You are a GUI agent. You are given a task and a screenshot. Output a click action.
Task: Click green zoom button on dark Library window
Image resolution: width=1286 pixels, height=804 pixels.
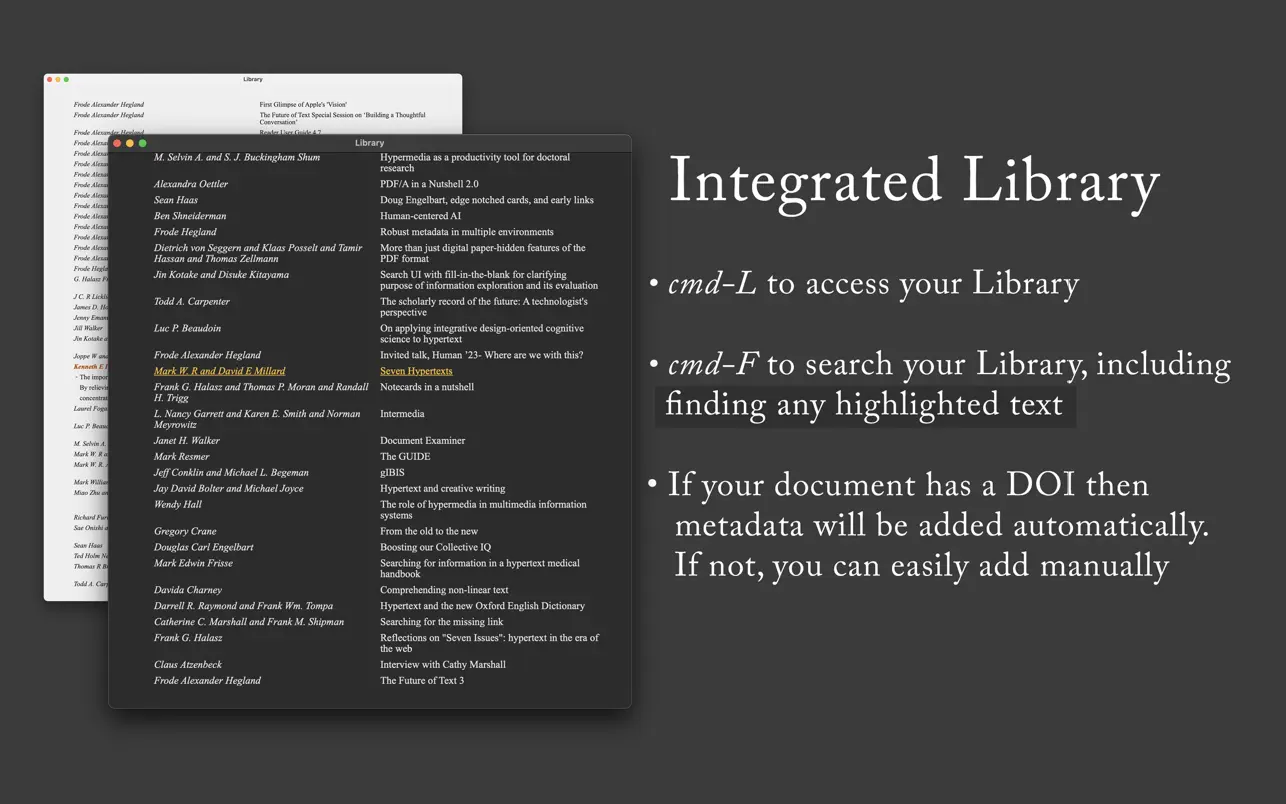143,143
